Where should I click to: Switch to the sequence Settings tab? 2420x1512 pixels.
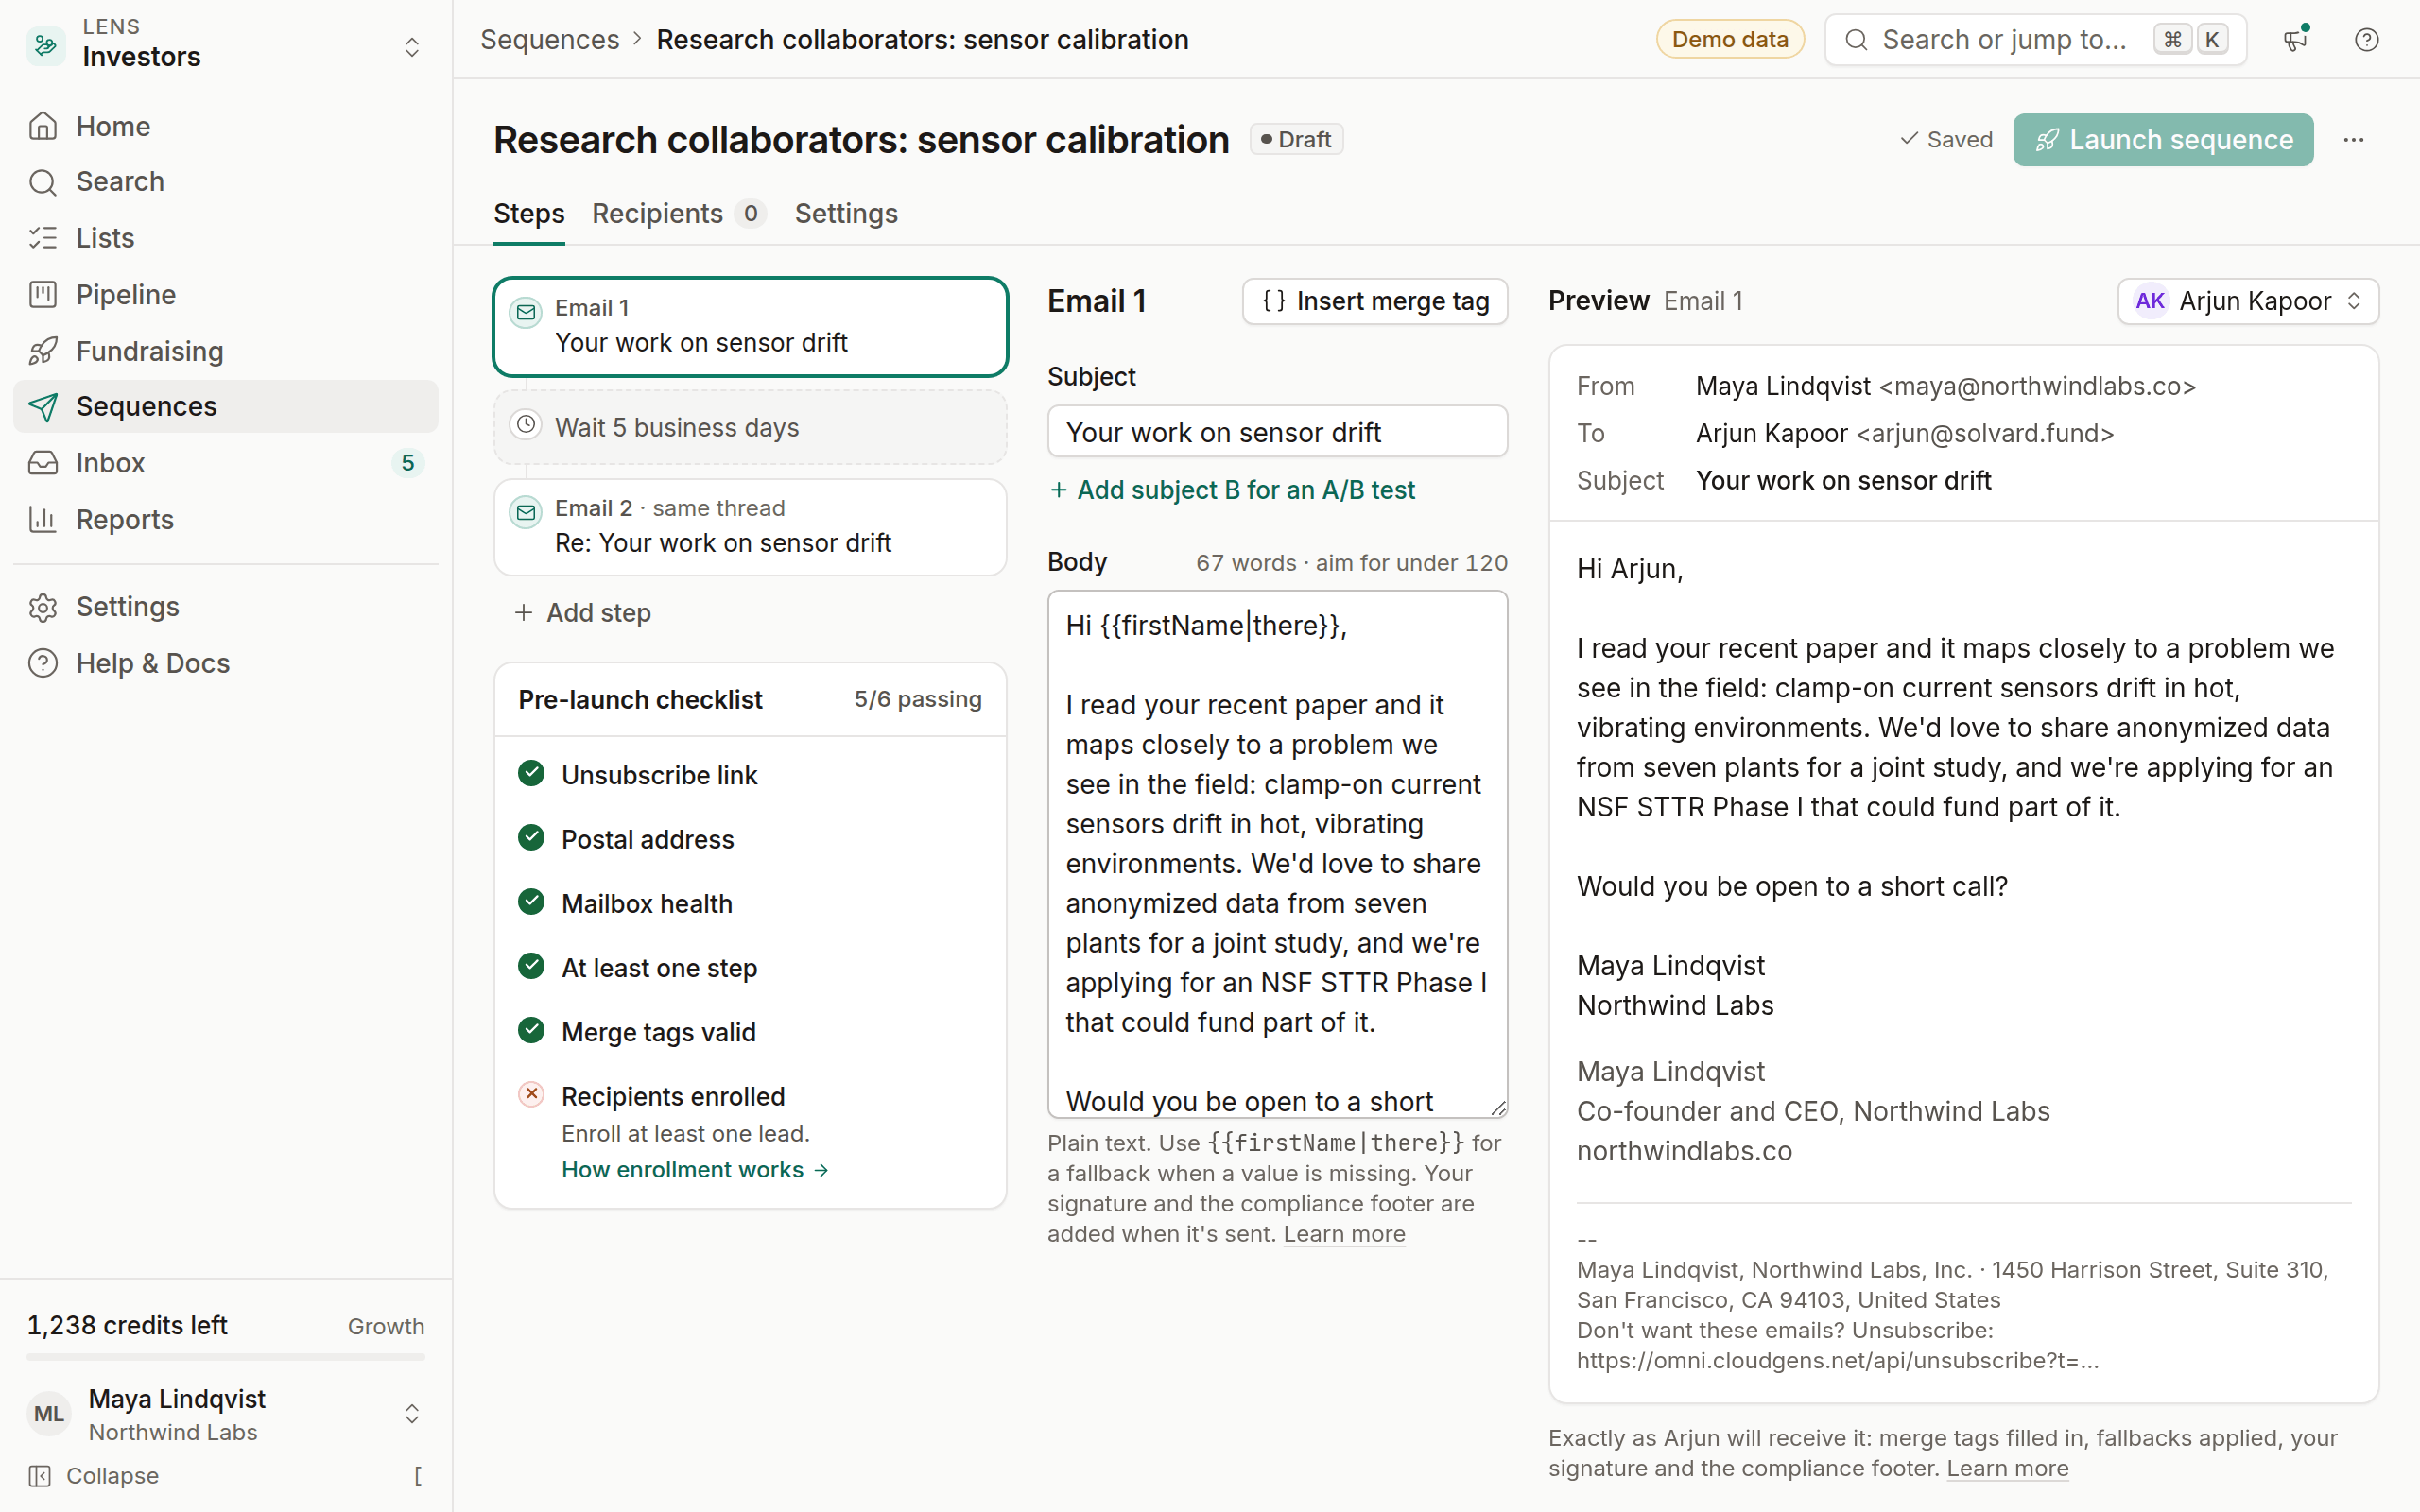tap(846, 214)
